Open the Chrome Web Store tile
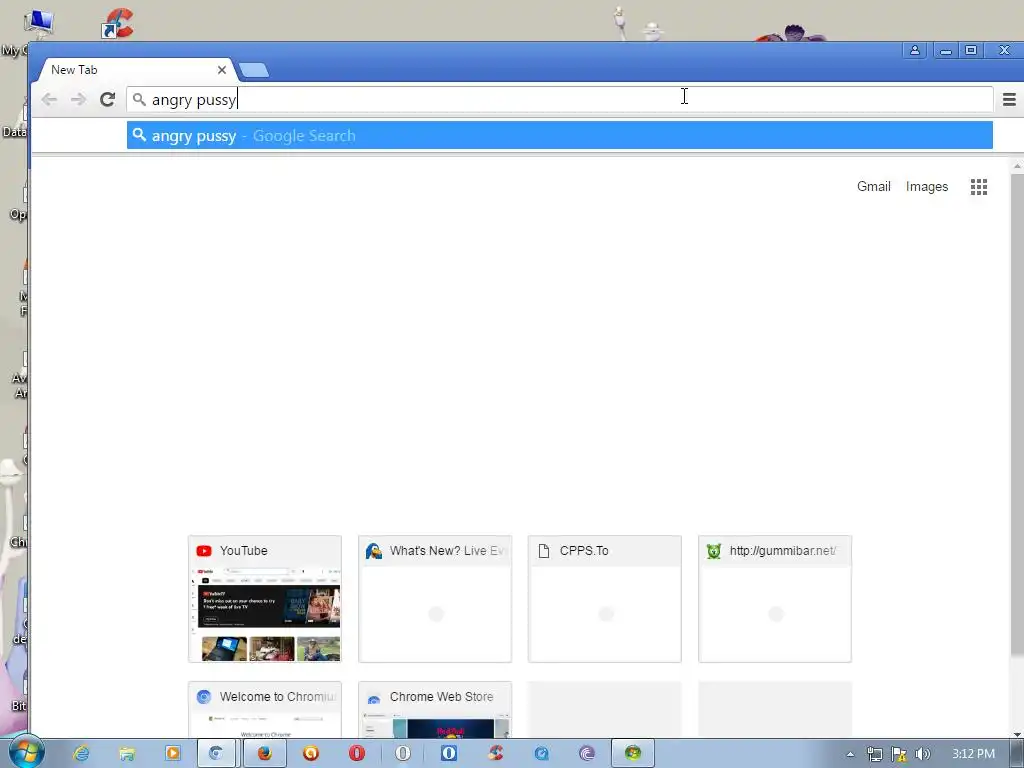 coord(435,710)
